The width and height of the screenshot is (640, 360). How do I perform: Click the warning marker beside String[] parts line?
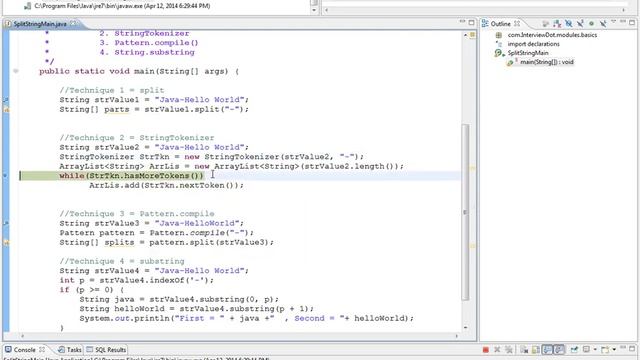click(6, 109)
